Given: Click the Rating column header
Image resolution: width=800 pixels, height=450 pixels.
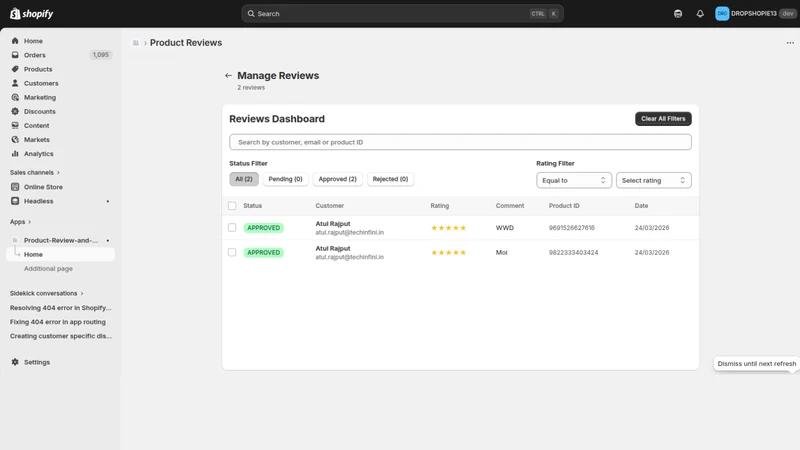Looking at the screenshot, I should click(x=439, y=206).
